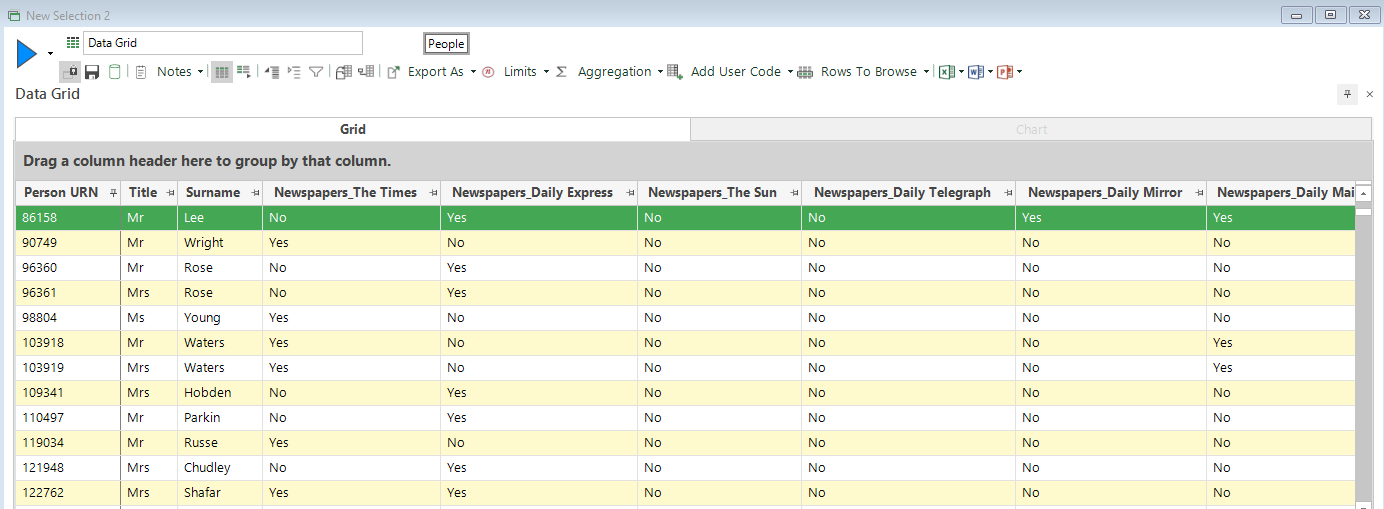
Task: Open the Word export dropdown arrow
Action: pos(990,72)
